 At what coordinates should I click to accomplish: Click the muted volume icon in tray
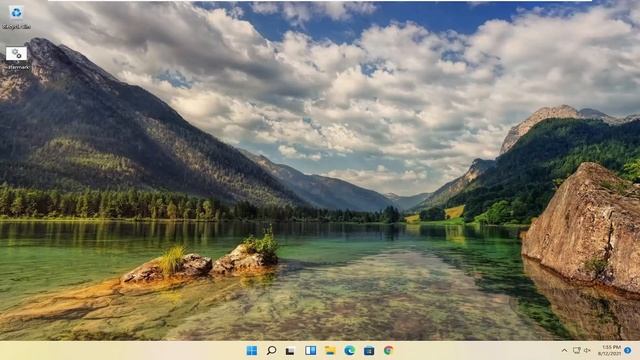[x=587, y=351]
